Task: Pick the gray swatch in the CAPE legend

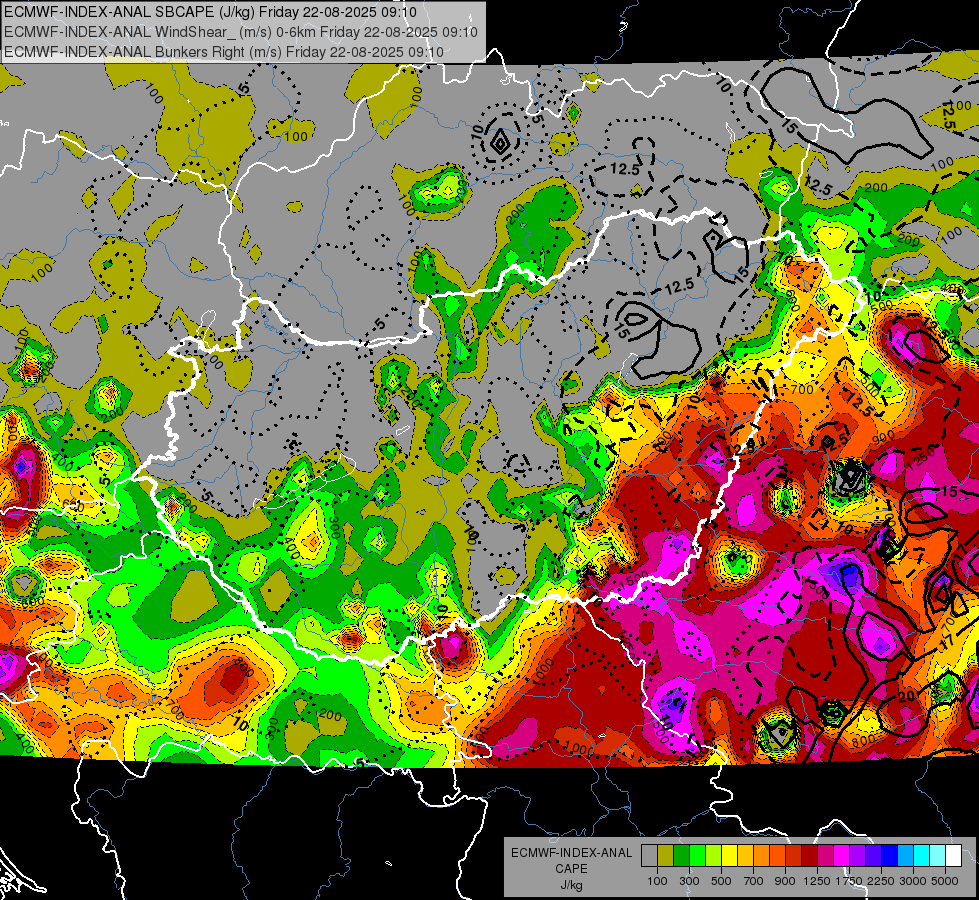Action: (649, 856)
